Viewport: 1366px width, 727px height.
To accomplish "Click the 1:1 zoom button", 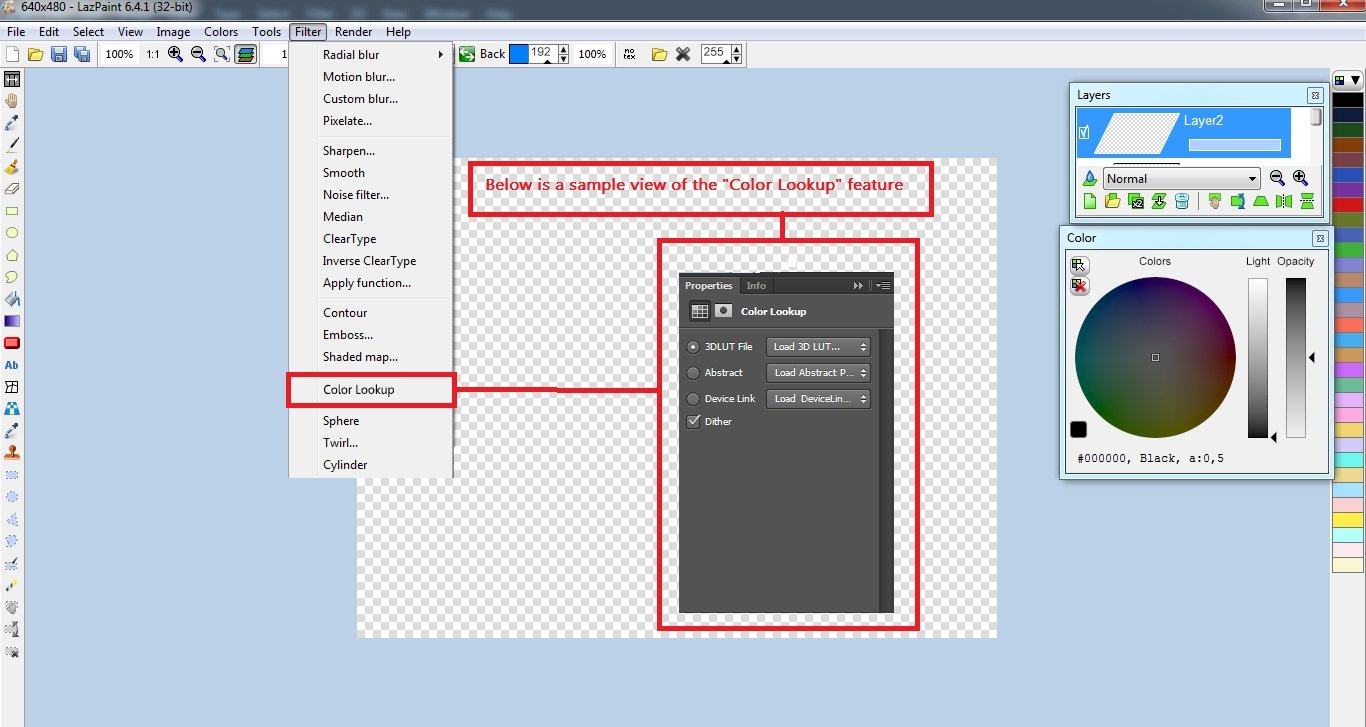I will (x=152, y=54).
